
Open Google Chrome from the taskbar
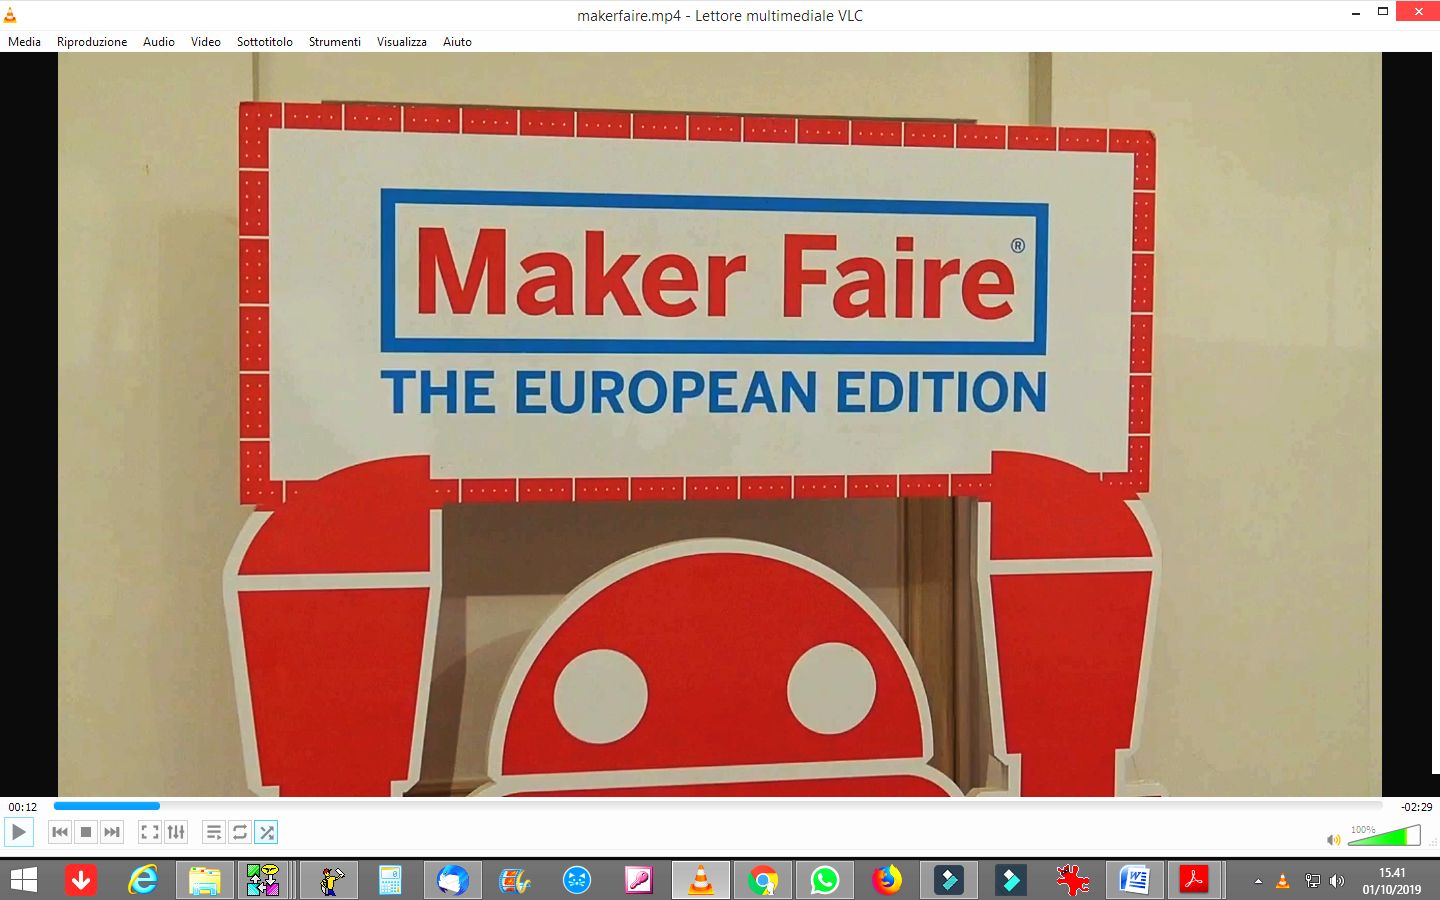pos(763,881)
